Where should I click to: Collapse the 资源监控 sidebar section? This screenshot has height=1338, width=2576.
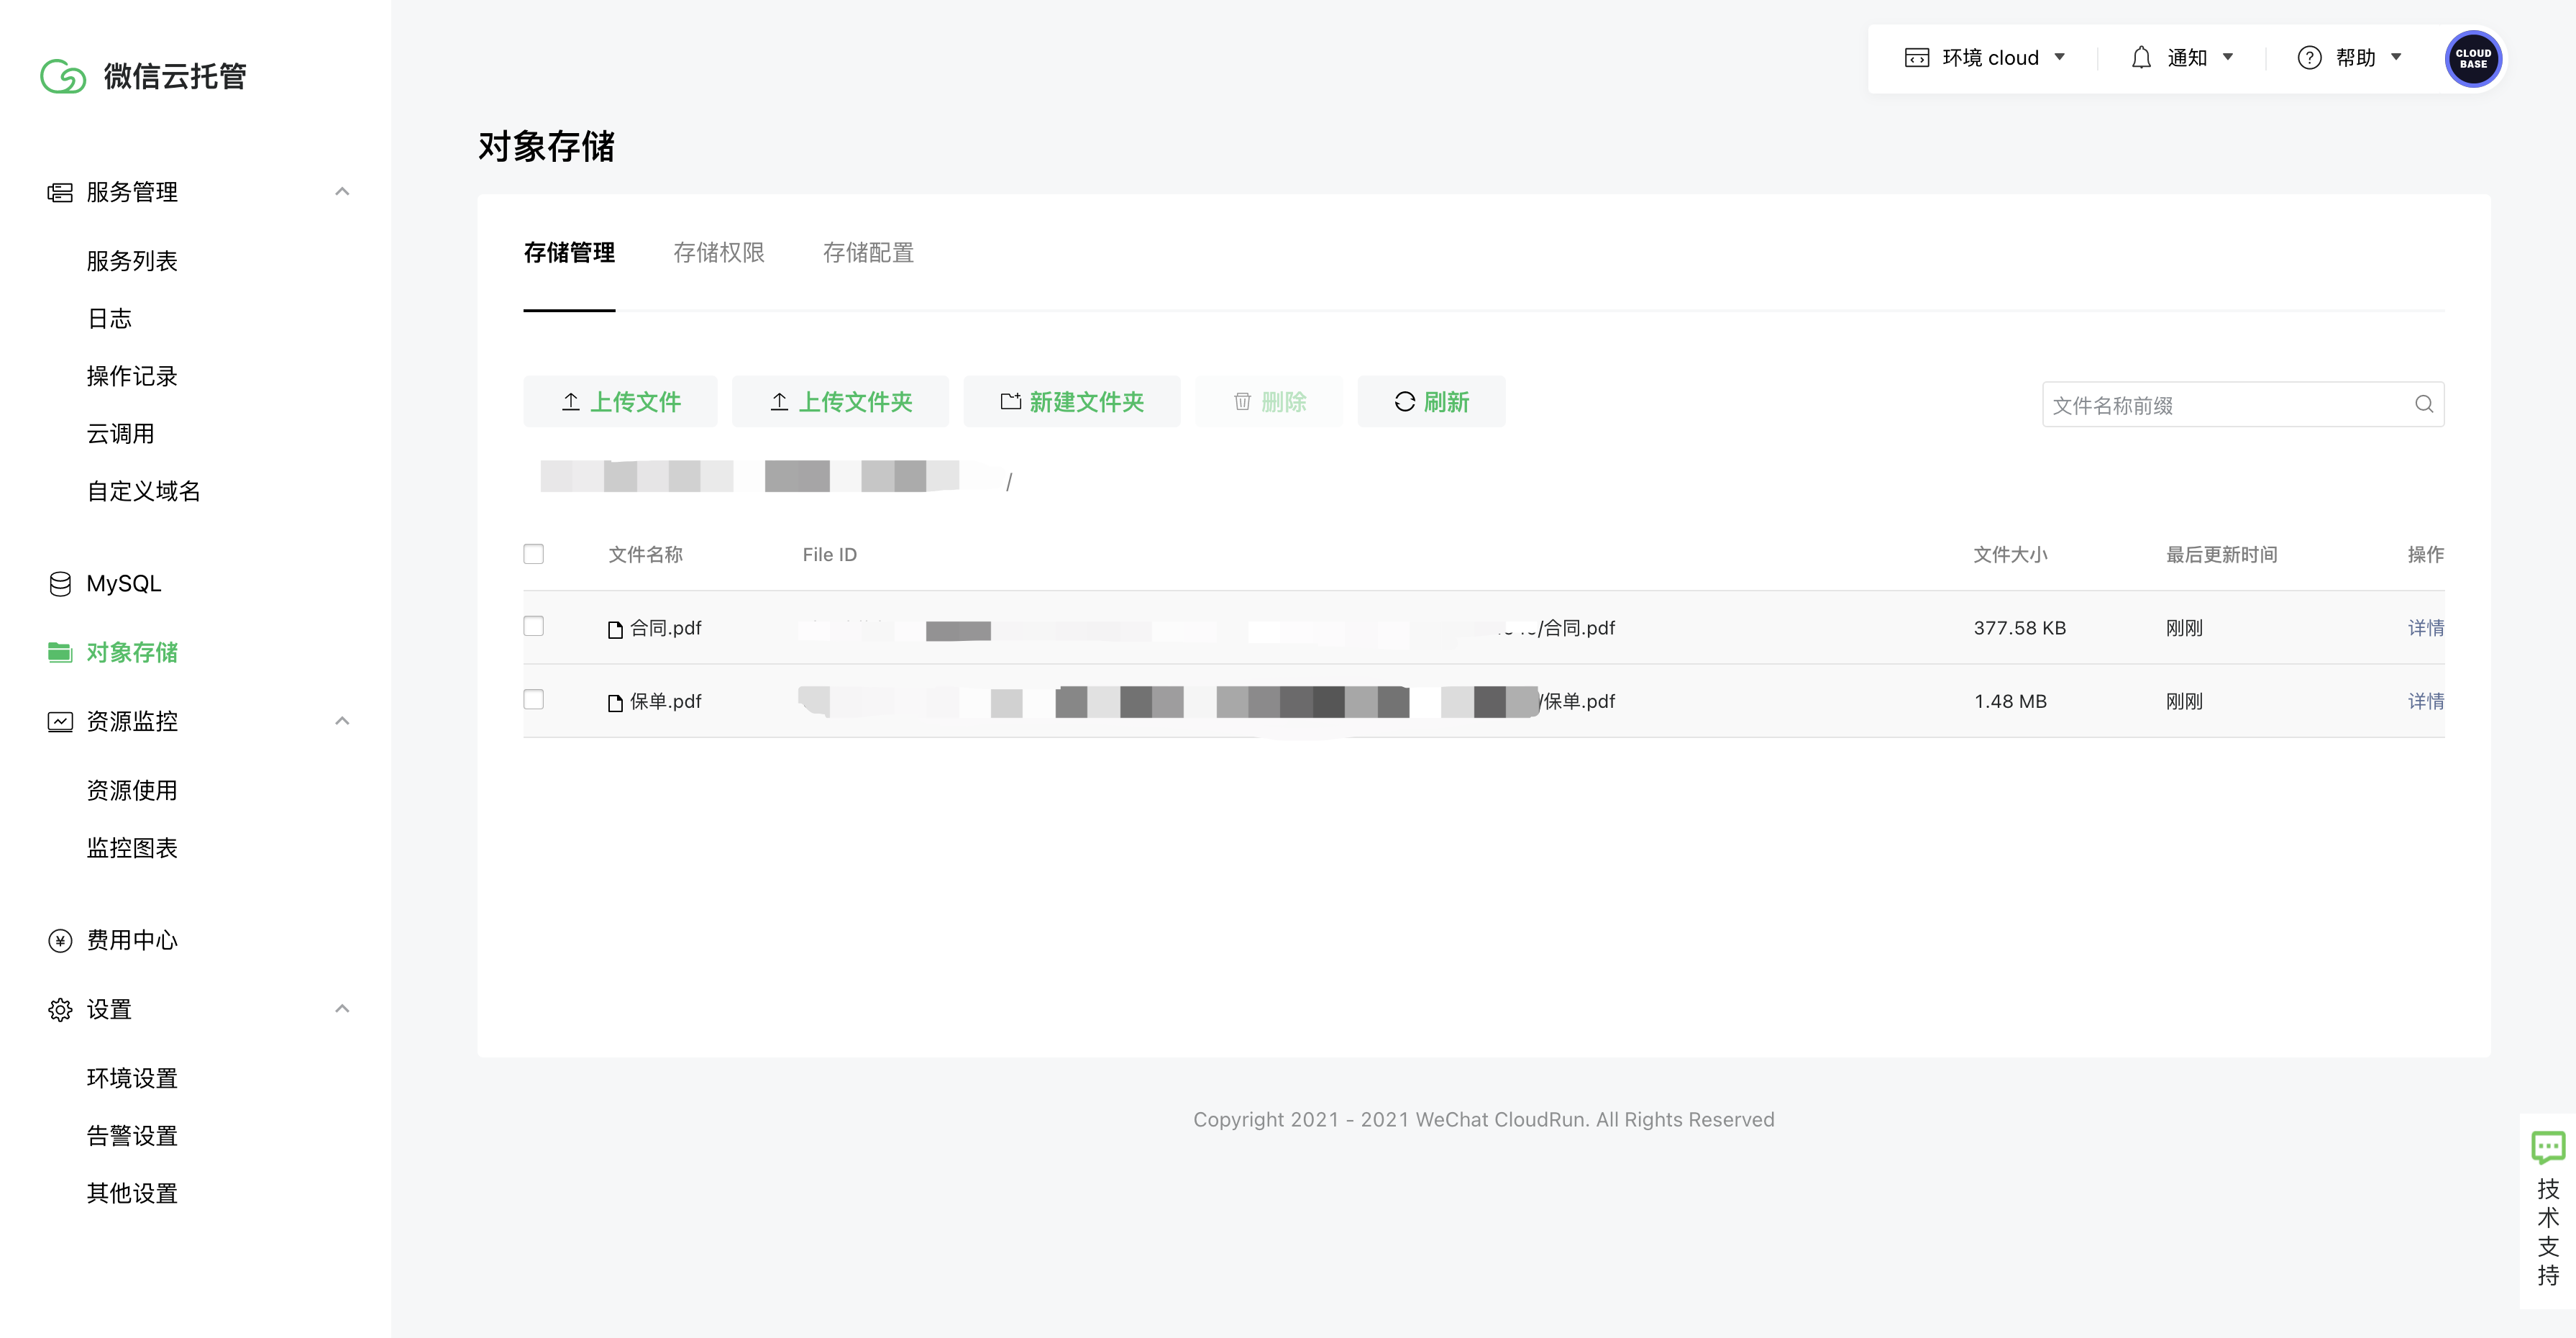[342, 721]
